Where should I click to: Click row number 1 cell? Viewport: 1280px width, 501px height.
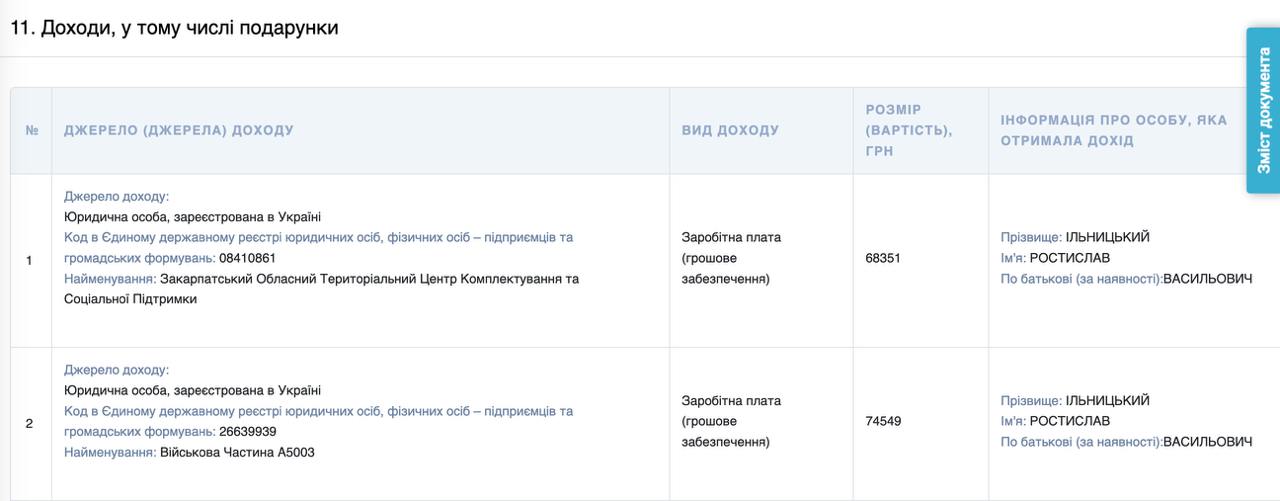30,260
